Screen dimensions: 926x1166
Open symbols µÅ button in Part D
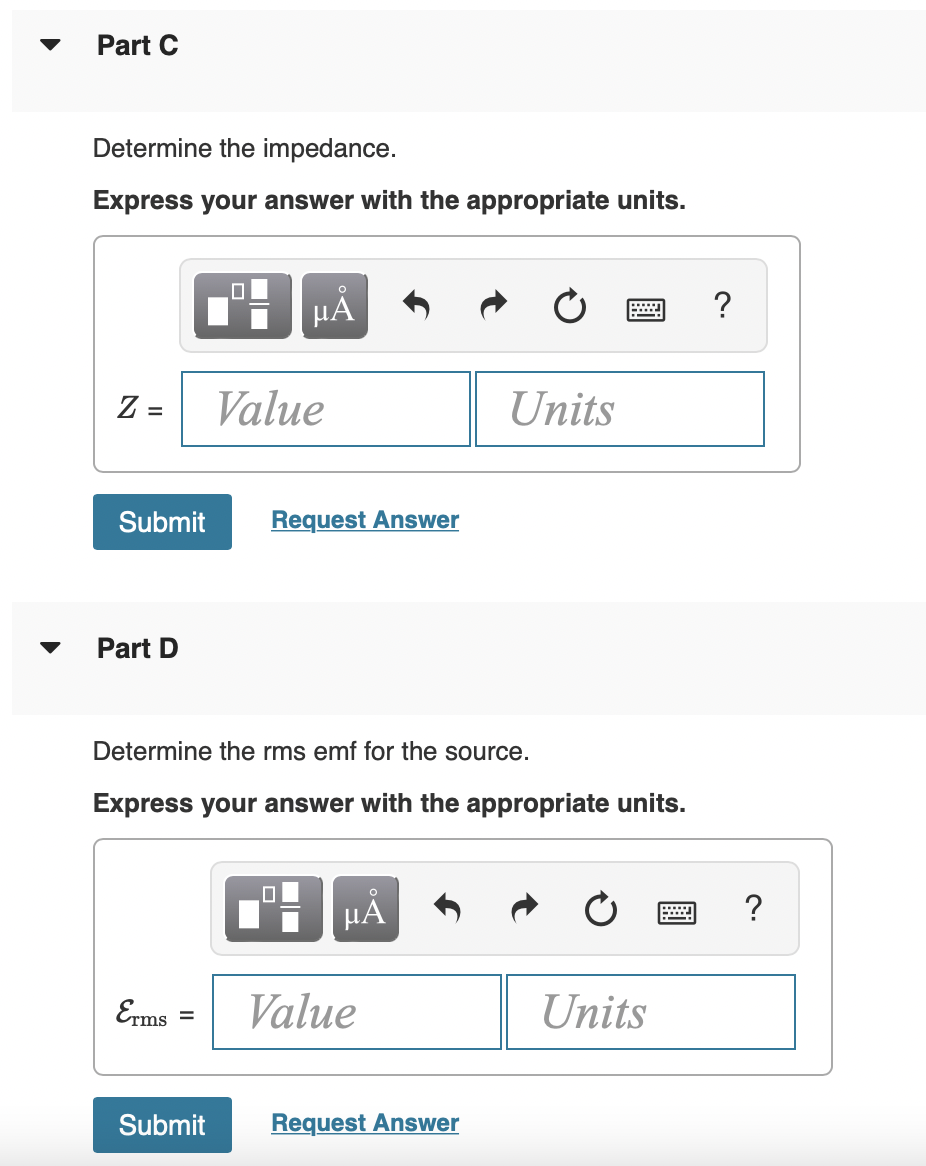pyautogui.click(x=366, y=909)
